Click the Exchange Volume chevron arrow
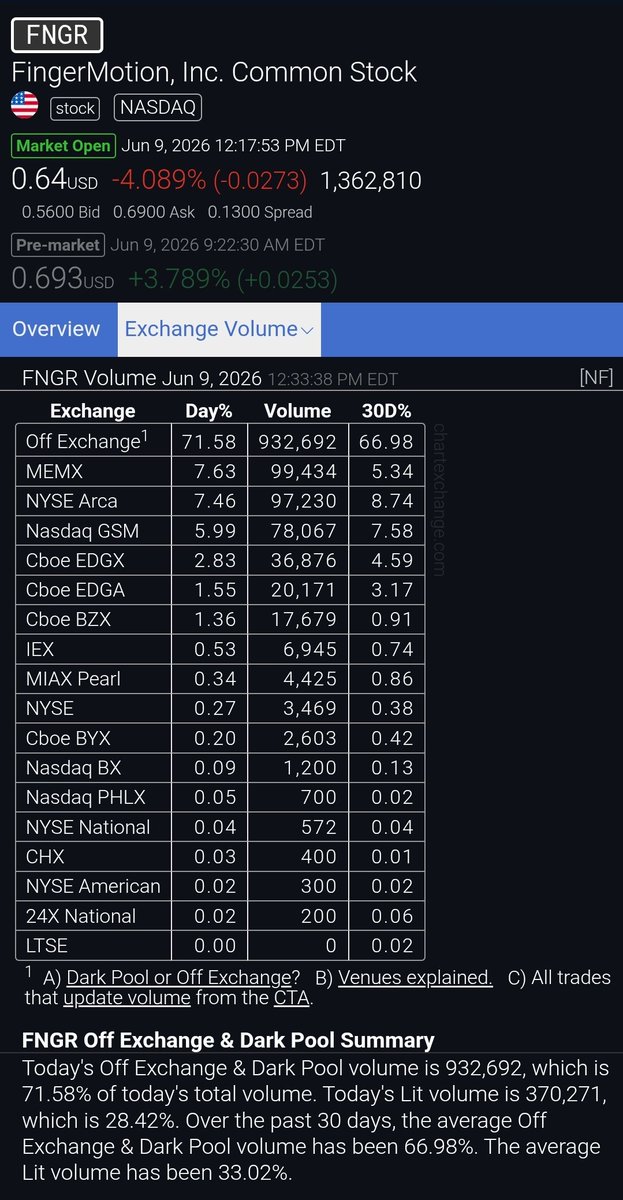623x1200 pixels. pos(307,330)
